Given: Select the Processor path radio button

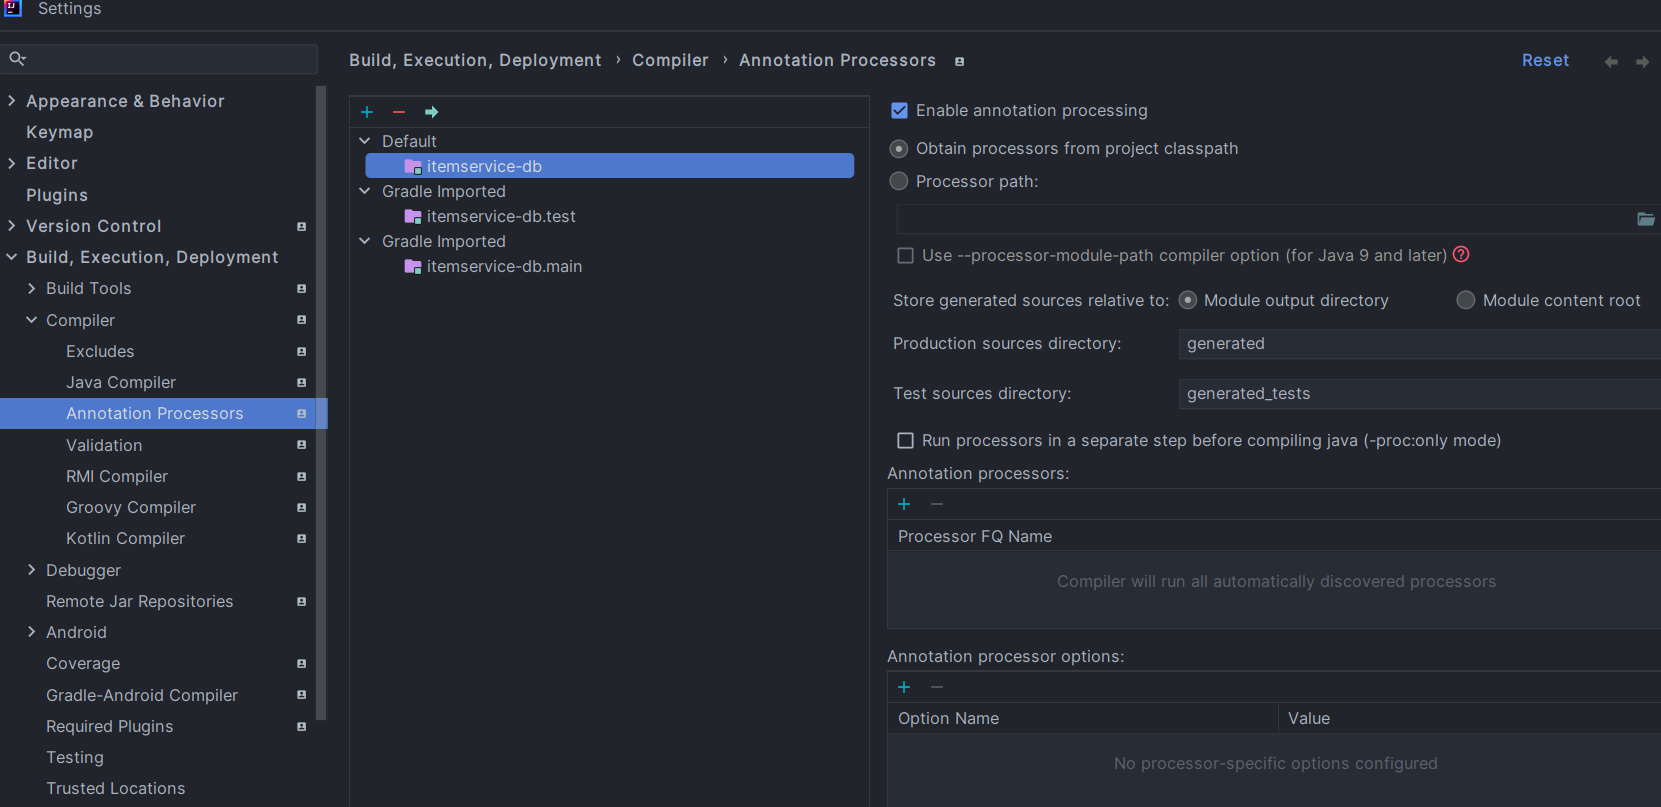Looking at the screenshot, I should tap(899, 181).
